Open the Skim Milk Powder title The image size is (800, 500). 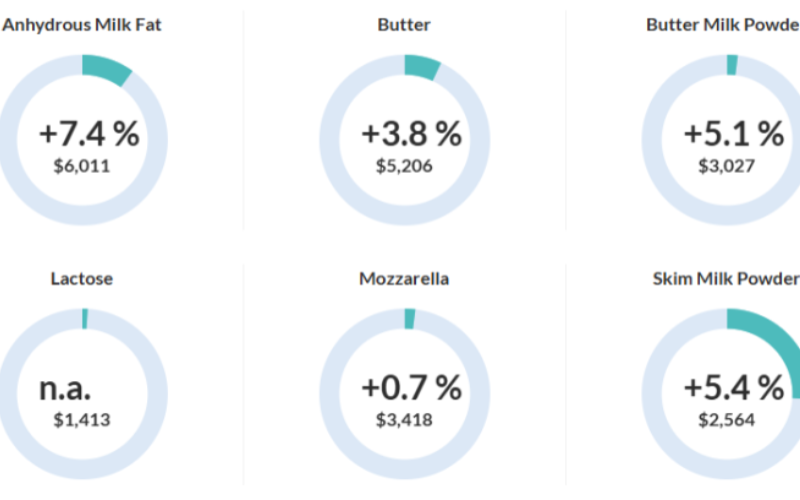tap(726, 279)
